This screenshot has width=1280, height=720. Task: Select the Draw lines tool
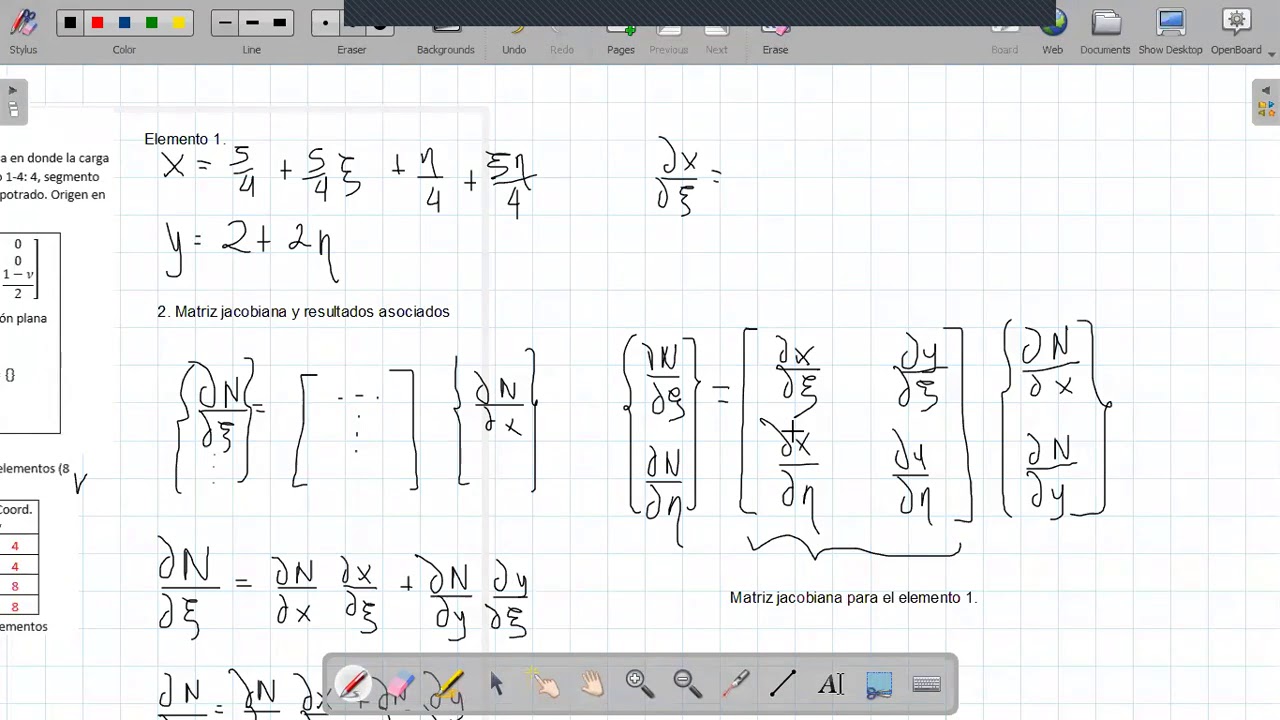[783, 684]
